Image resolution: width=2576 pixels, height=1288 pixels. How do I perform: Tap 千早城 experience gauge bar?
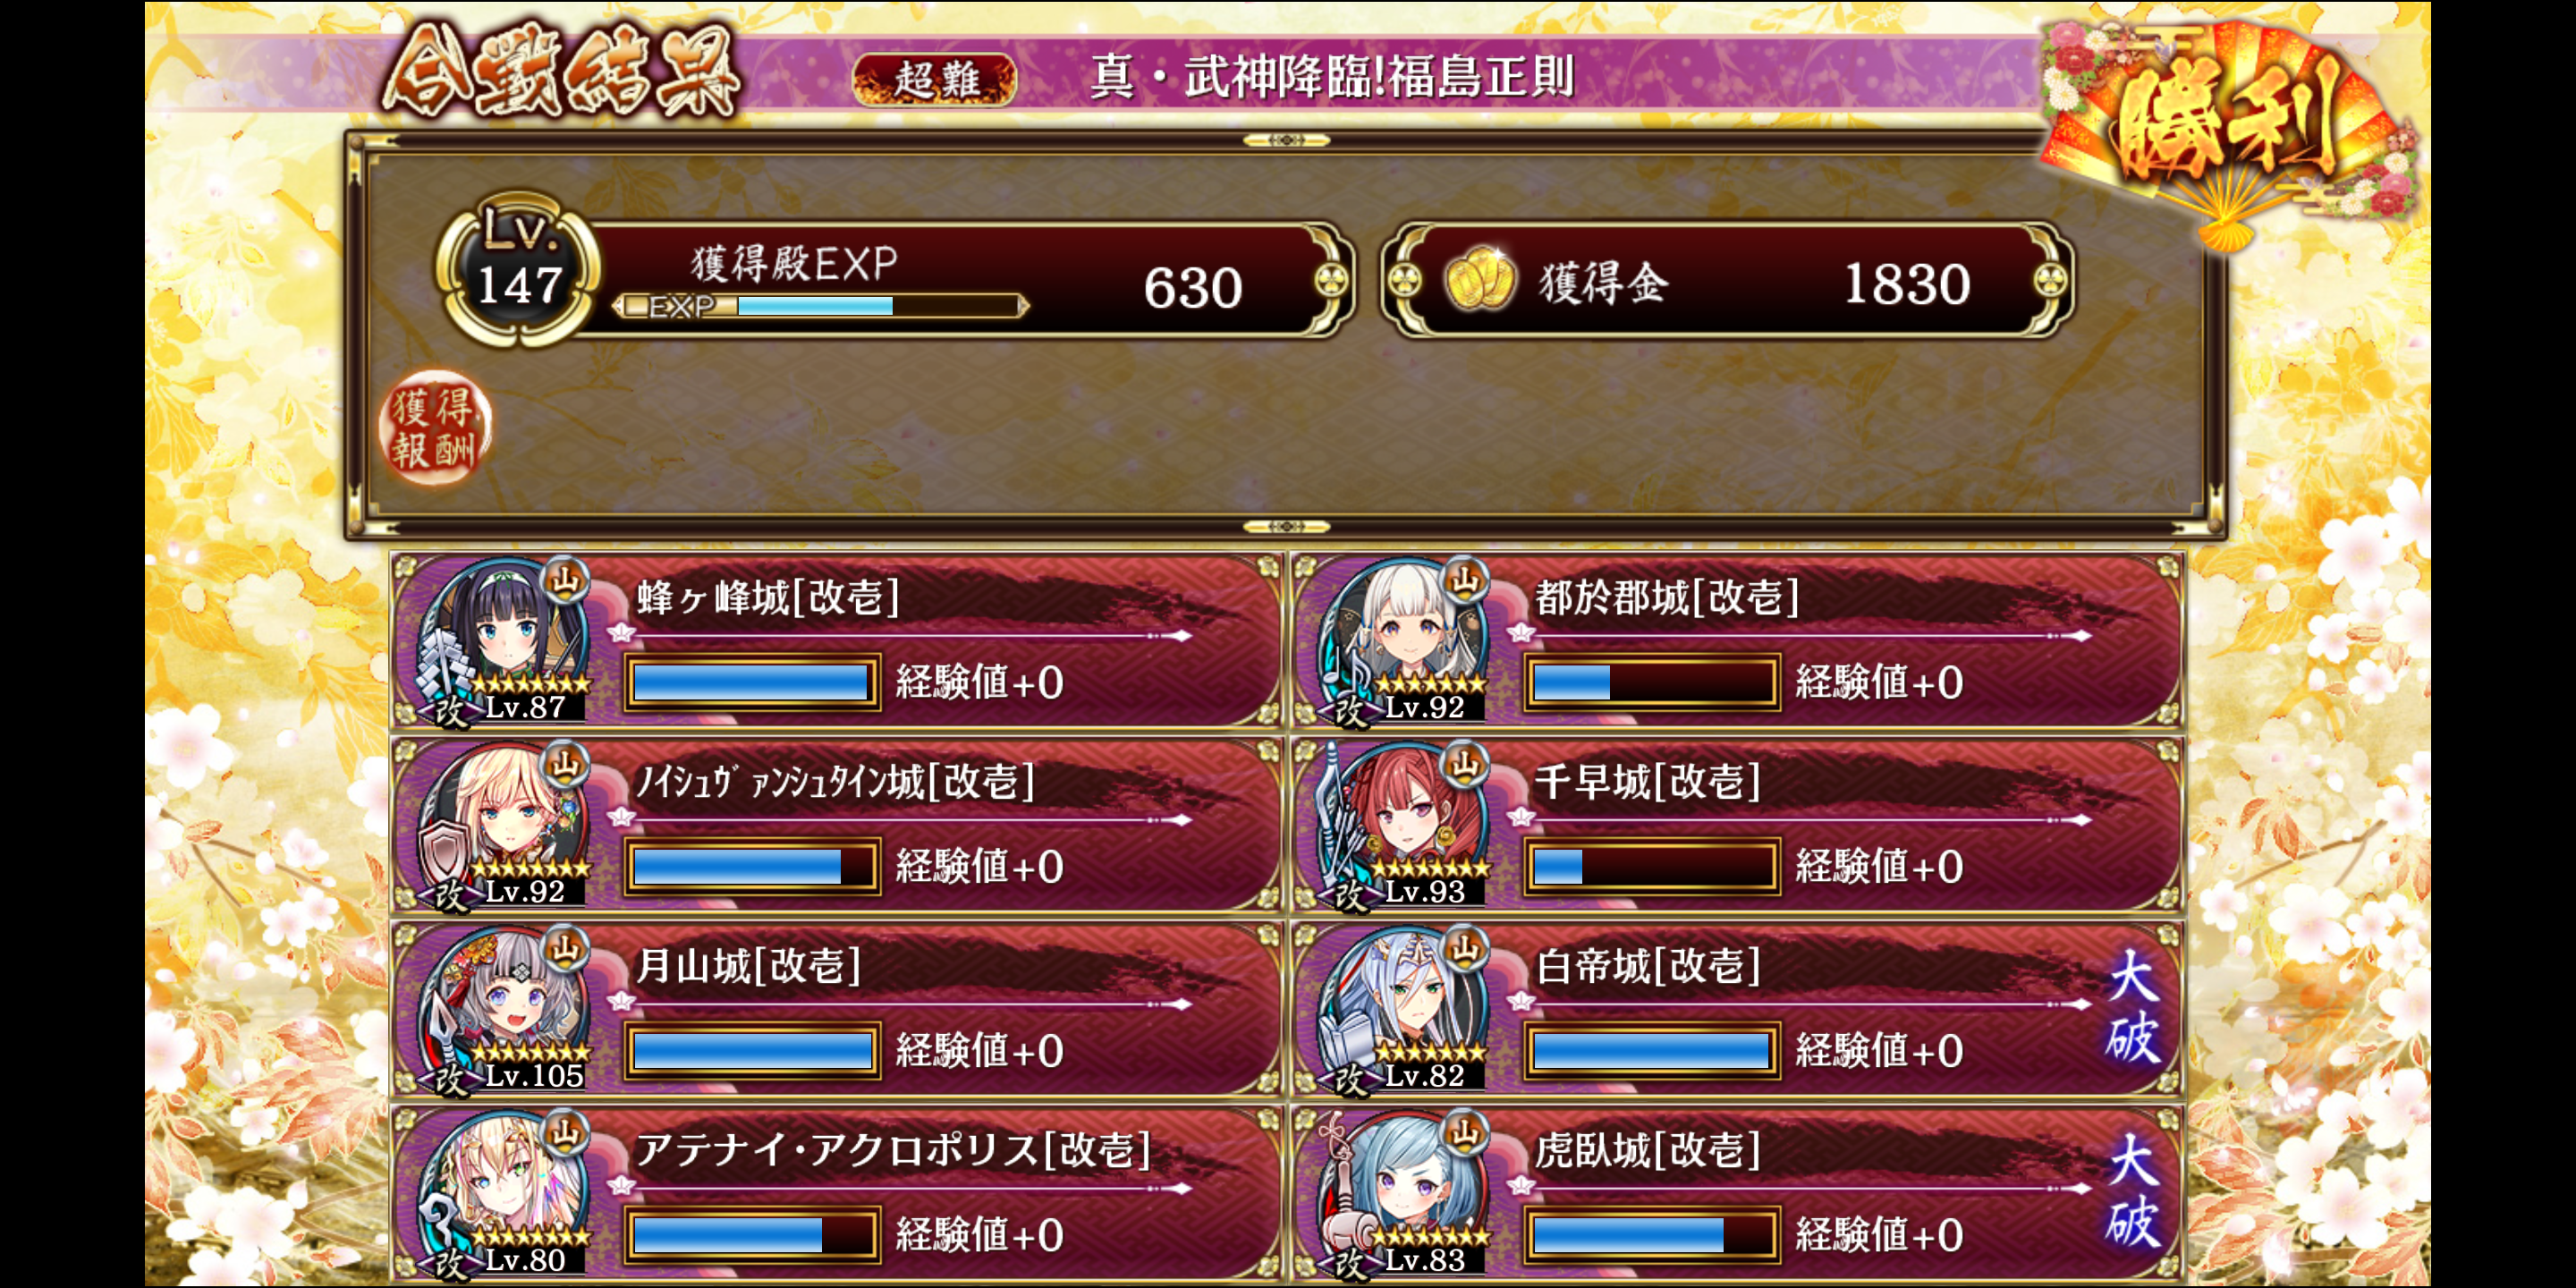(1652, 866)
